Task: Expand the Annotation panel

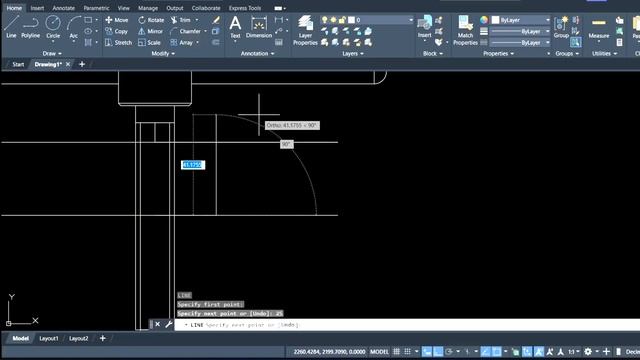Action: click(257, 53)
